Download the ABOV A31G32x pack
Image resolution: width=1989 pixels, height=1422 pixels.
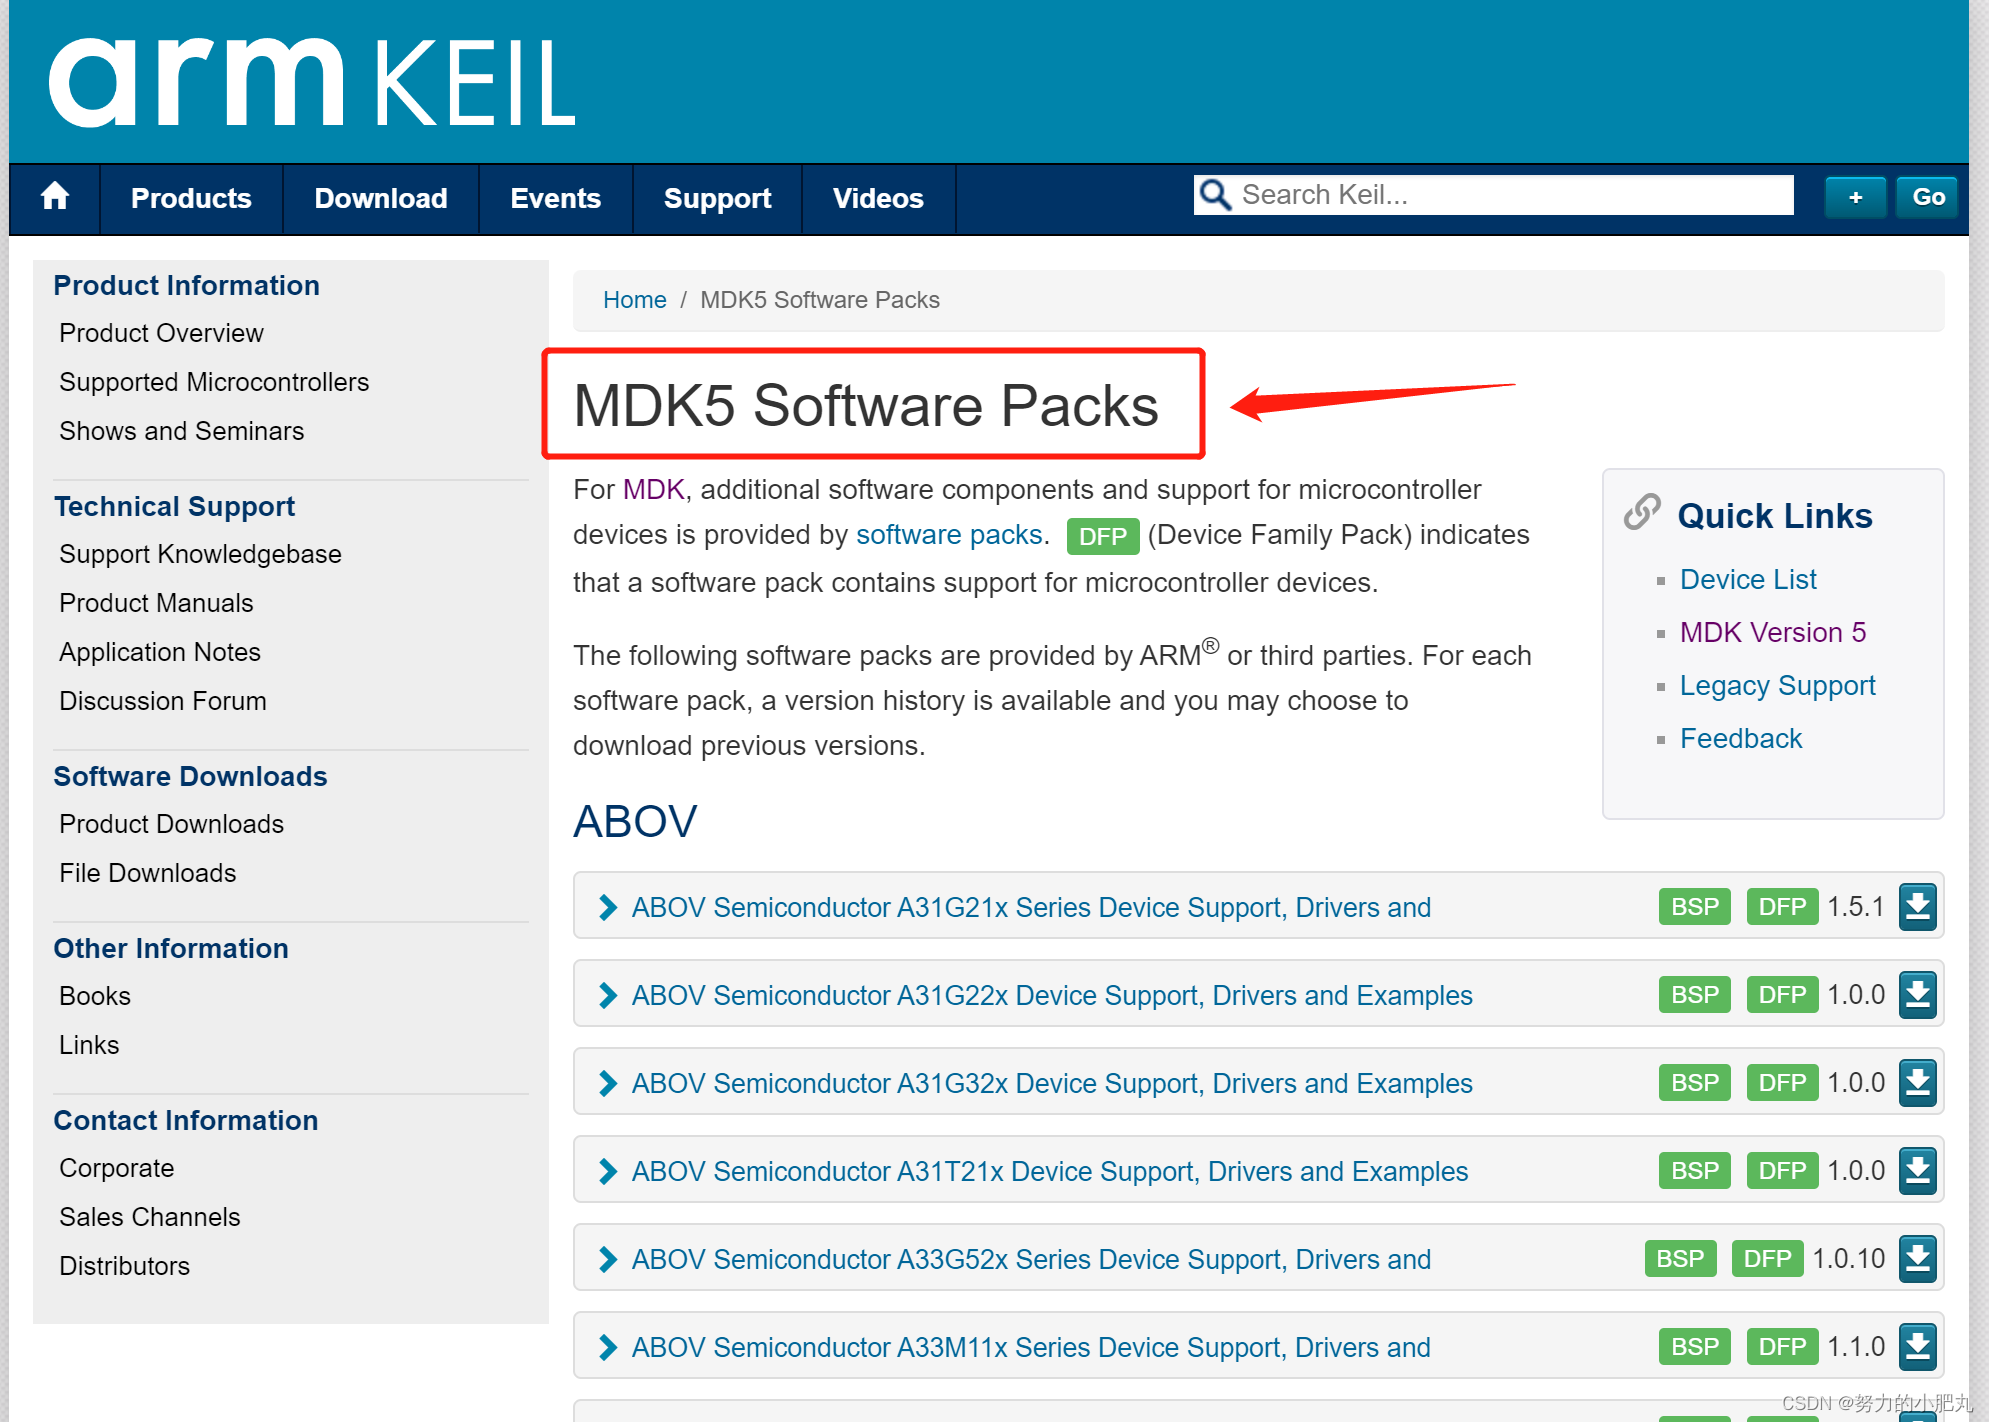[x=1917, y=1083]
